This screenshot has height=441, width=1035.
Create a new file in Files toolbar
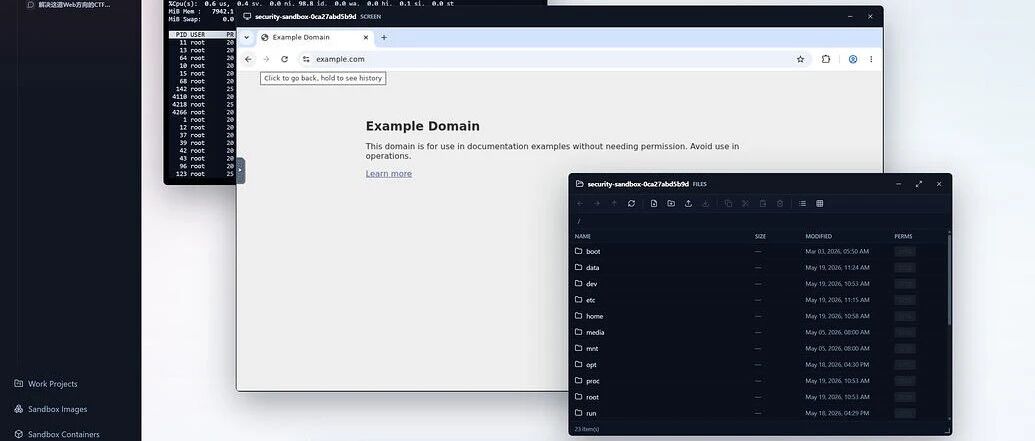point(653,203)
